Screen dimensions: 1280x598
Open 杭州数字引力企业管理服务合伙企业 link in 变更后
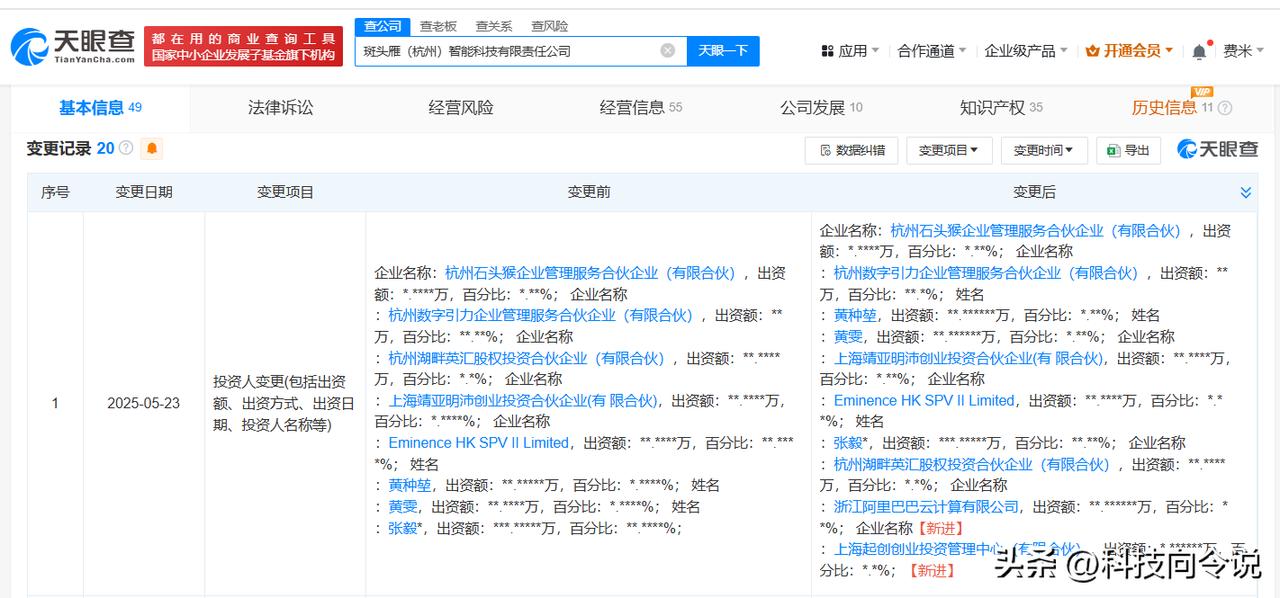(986, 273)
